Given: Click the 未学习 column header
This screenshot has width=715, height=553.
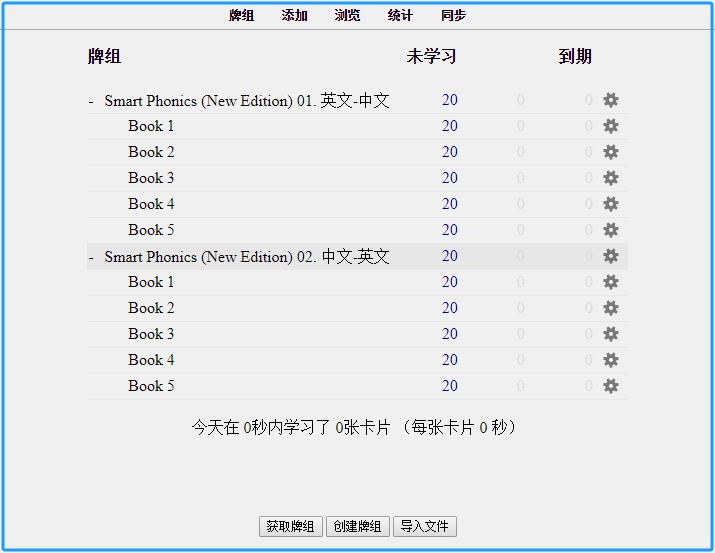Looking at the screenshot, I should pos(431,57).
